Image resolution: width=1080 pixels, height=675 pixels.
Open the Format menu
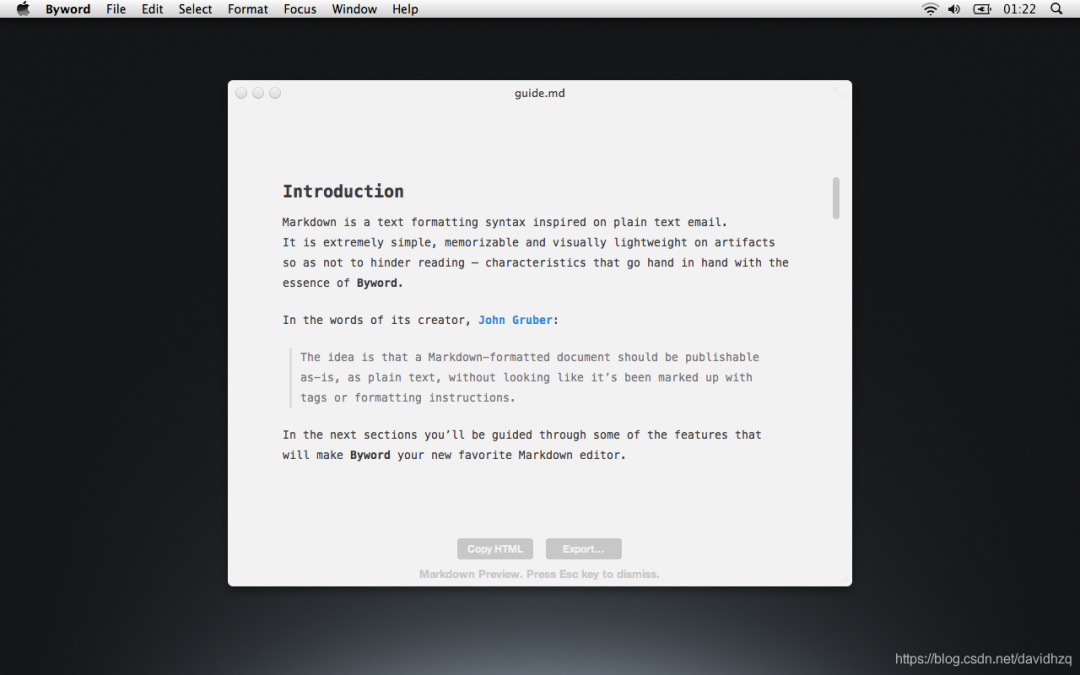[247, 9]
